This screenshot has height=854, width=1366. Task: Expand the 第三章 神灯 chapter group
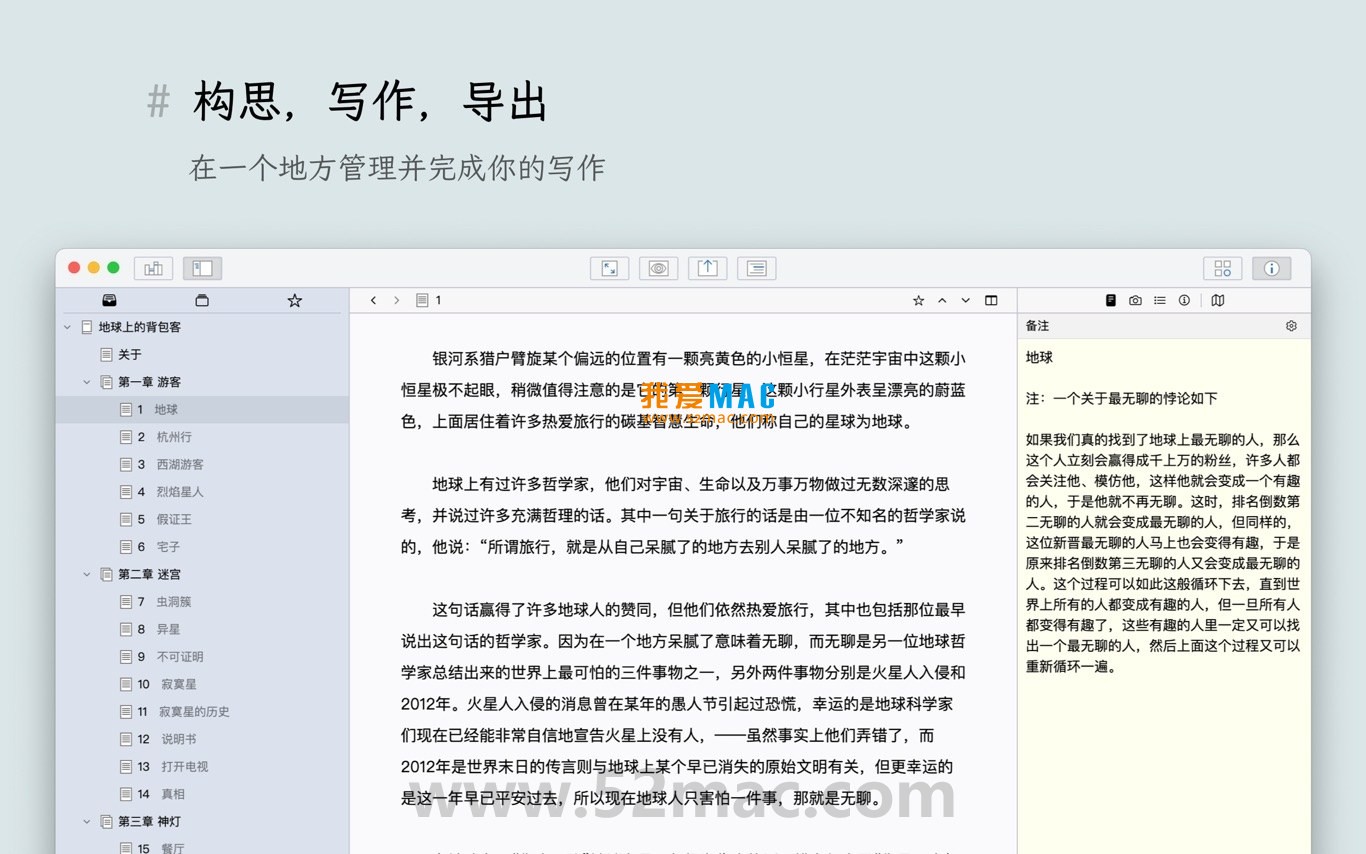coord(86,821)
